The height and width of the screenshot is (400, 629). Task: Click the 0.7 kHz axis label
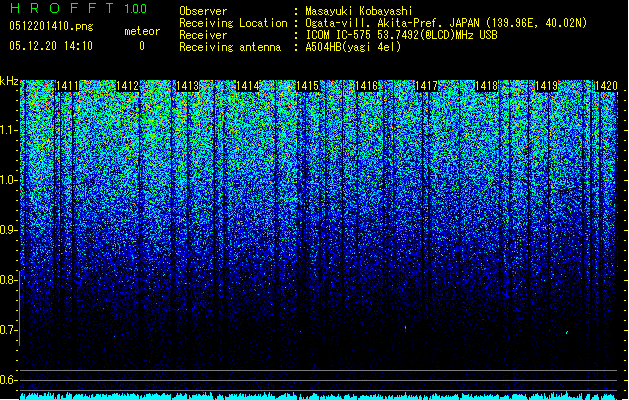[8, 330]
